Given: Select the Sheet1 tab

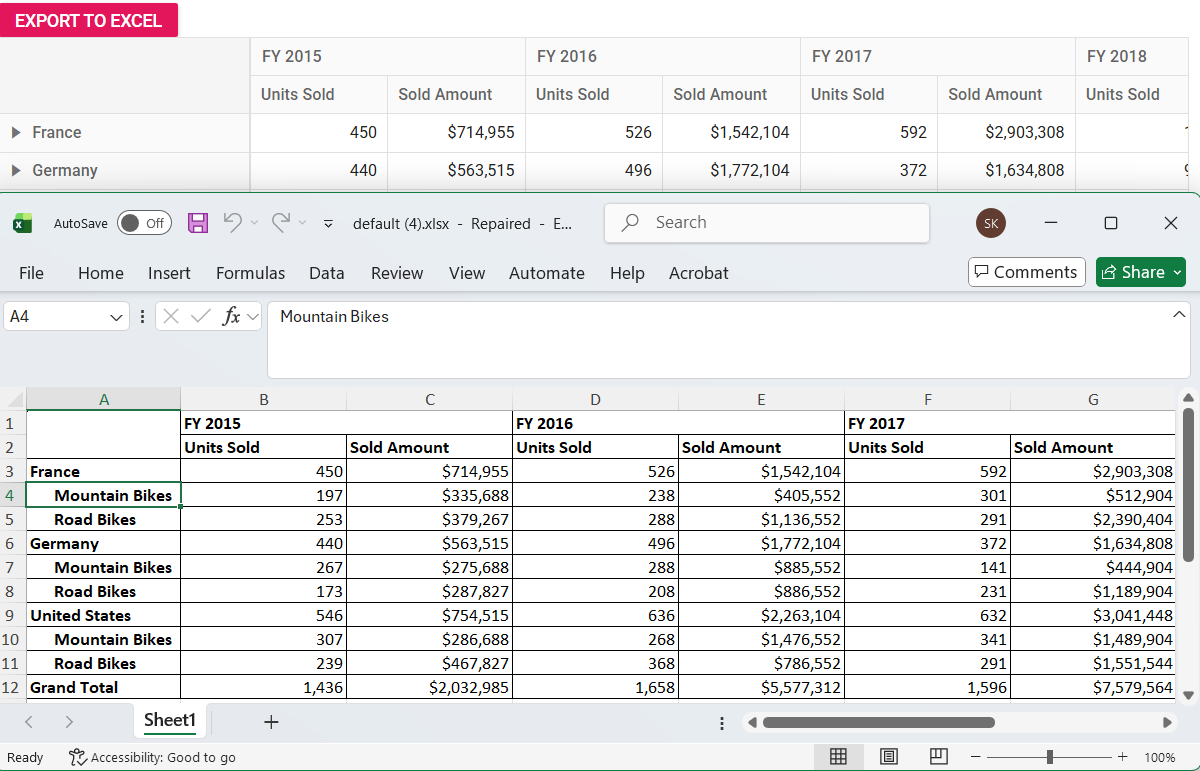Looking at the screenshot, I should point(169,720).
